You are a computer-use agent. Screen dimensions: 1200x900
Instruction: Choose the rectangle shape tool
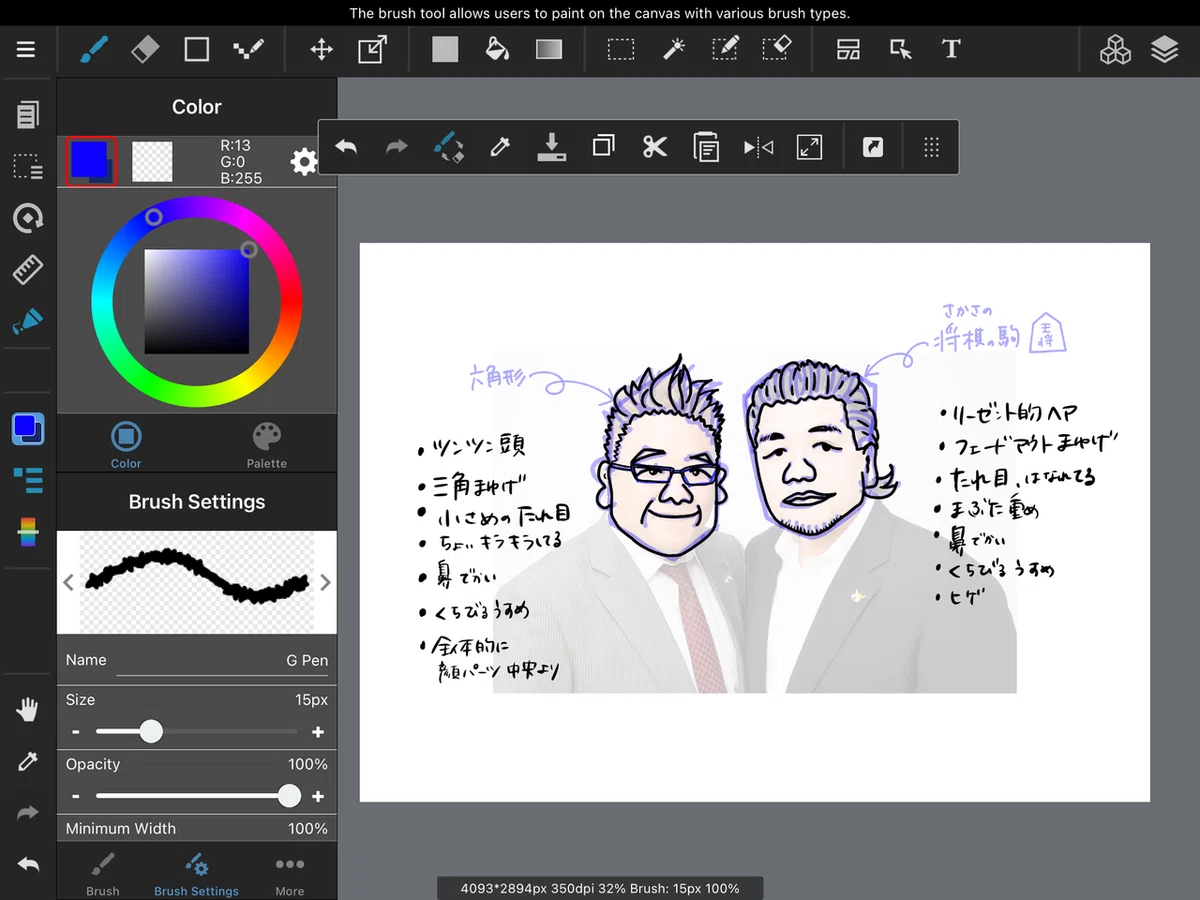pos(197,49)
